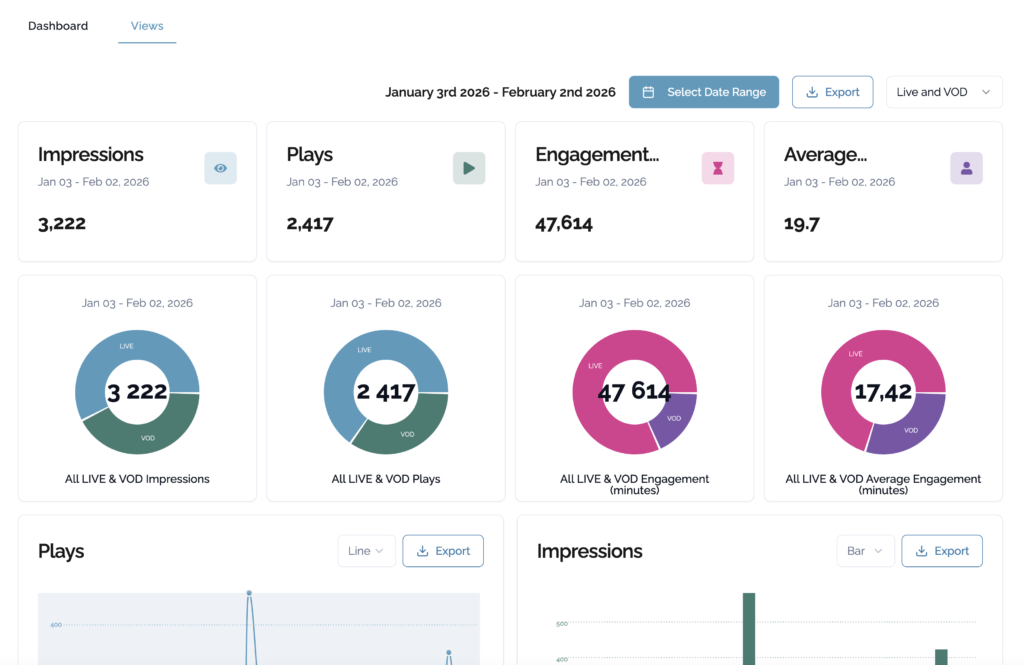This screenshot has height=665, width=1024.
Task: Click download icon in Plays chart Export
Action: [x=422, y=551]
